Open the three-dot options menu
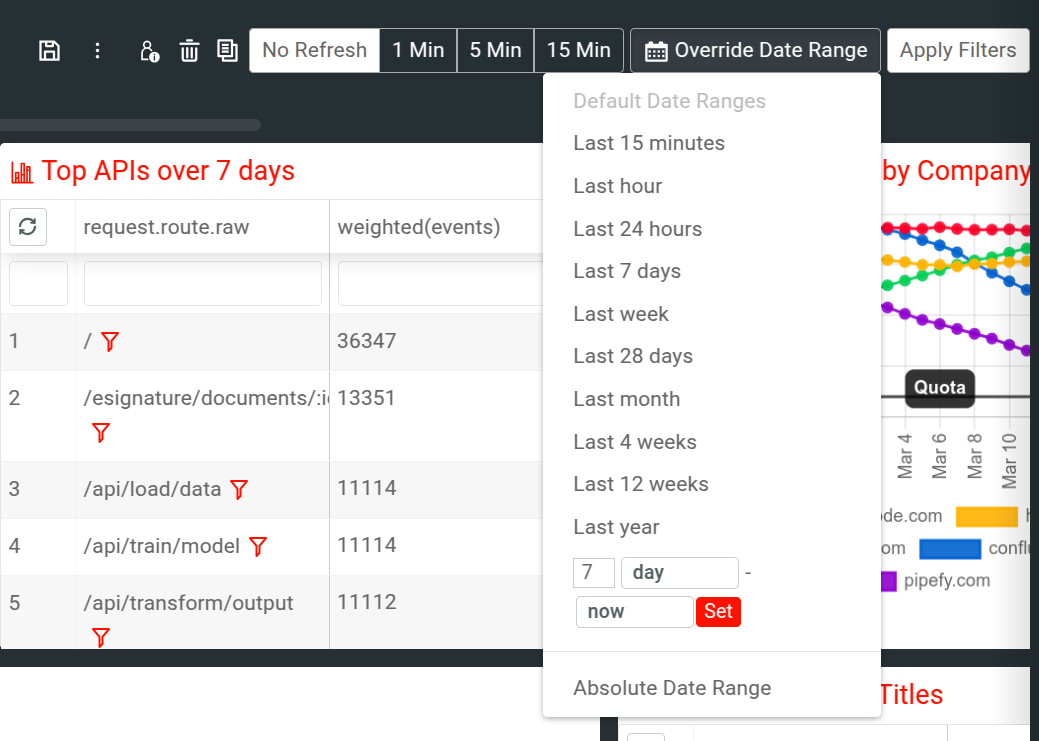Screen dimensions: 1039x741 (97, 50)
